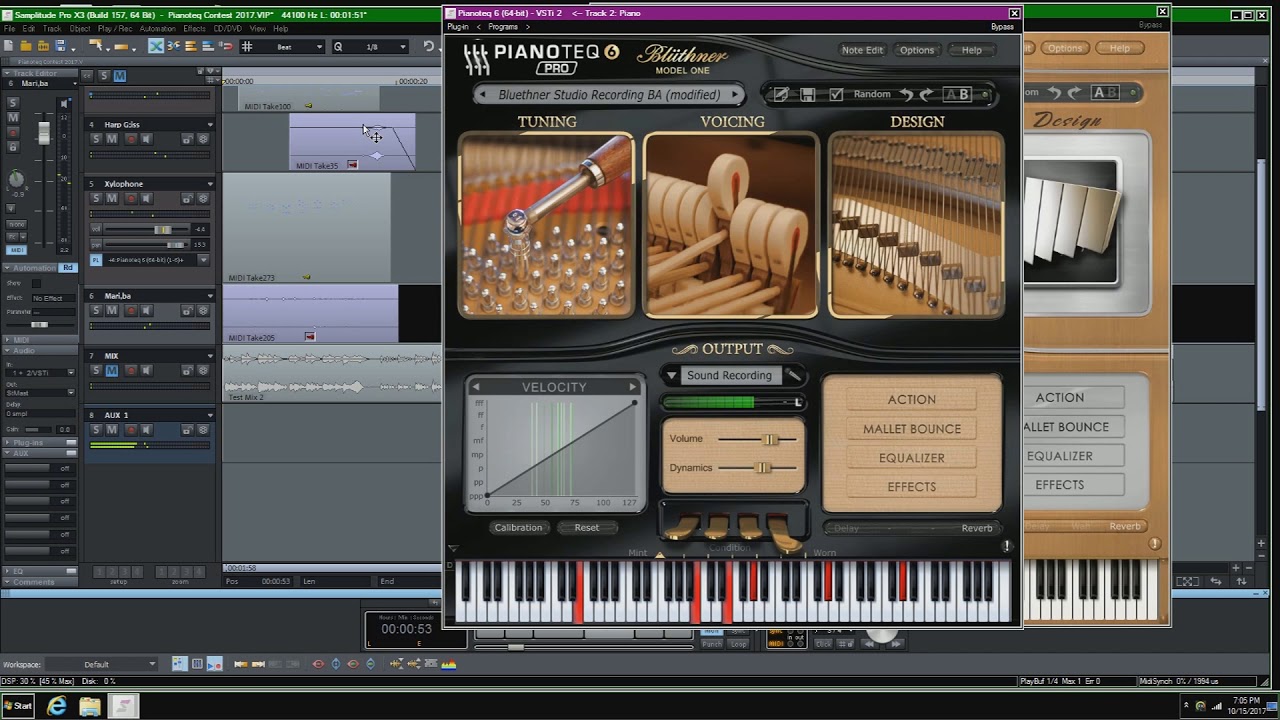Open the Automation menu
This screenshot has width=1280, height=720.
[157, 29]
